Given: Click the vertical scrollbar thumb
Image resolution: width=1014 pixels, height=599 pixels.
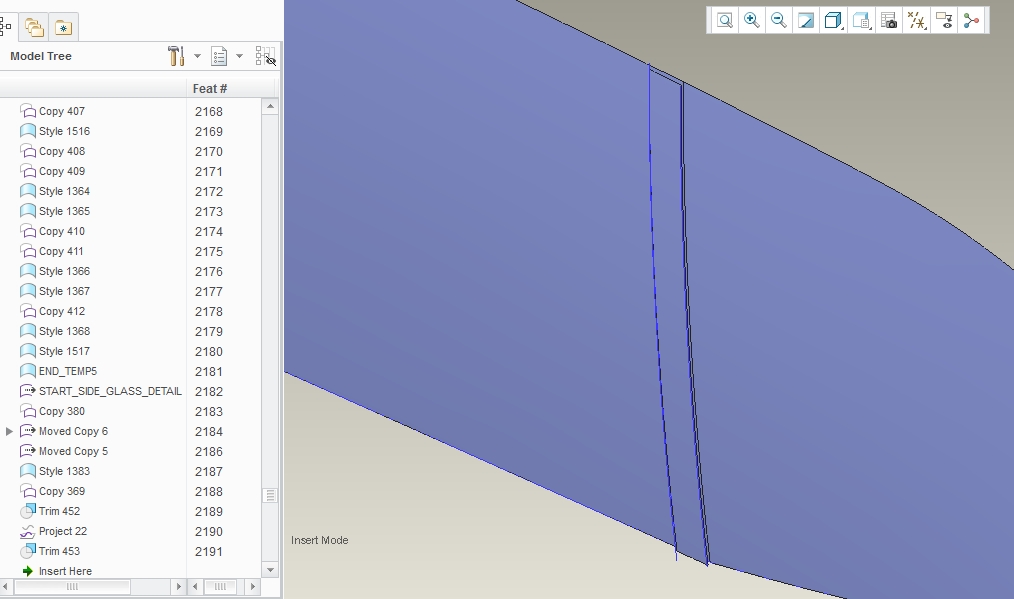Looking at the screenshot, I should (x=270, y=496).
